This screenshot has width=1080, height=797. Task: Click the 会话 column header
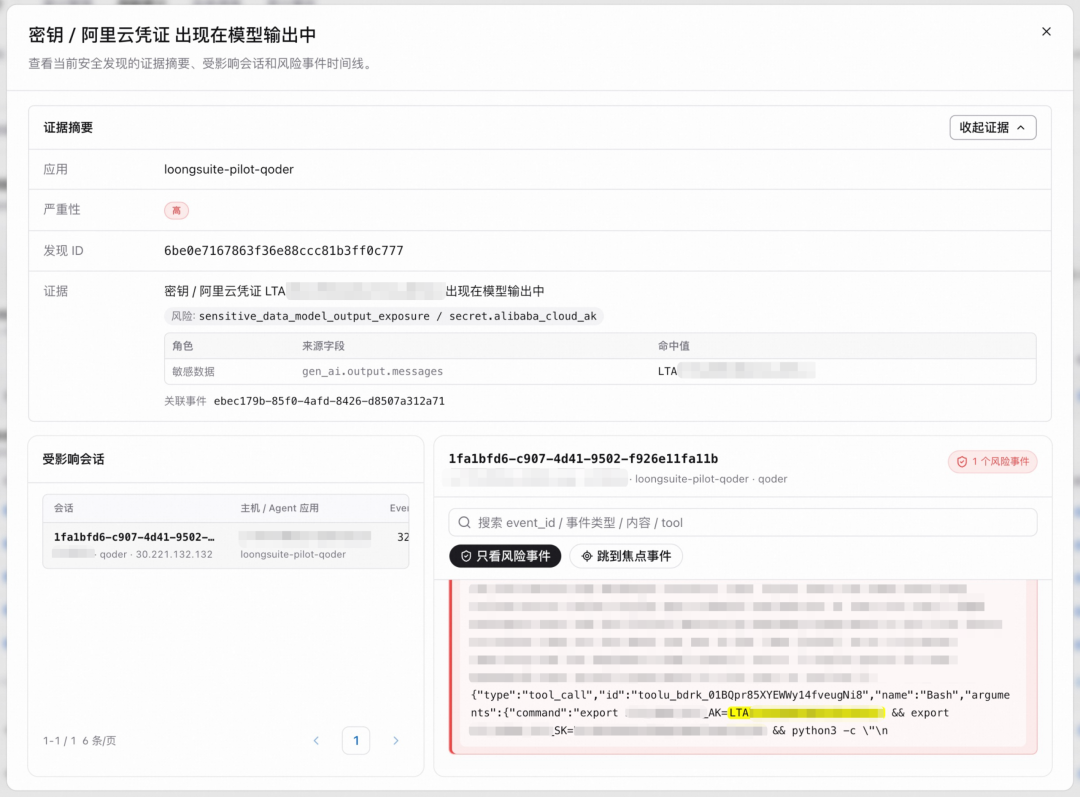(x=63, y=508)
